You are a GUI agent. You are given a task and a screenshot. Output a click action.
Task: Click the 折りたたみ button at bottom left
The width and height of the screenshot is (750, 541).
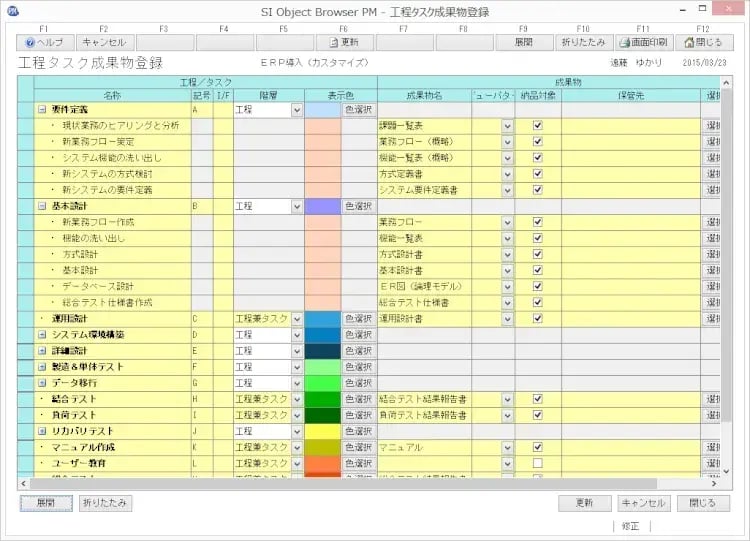(x=105, y=503)
